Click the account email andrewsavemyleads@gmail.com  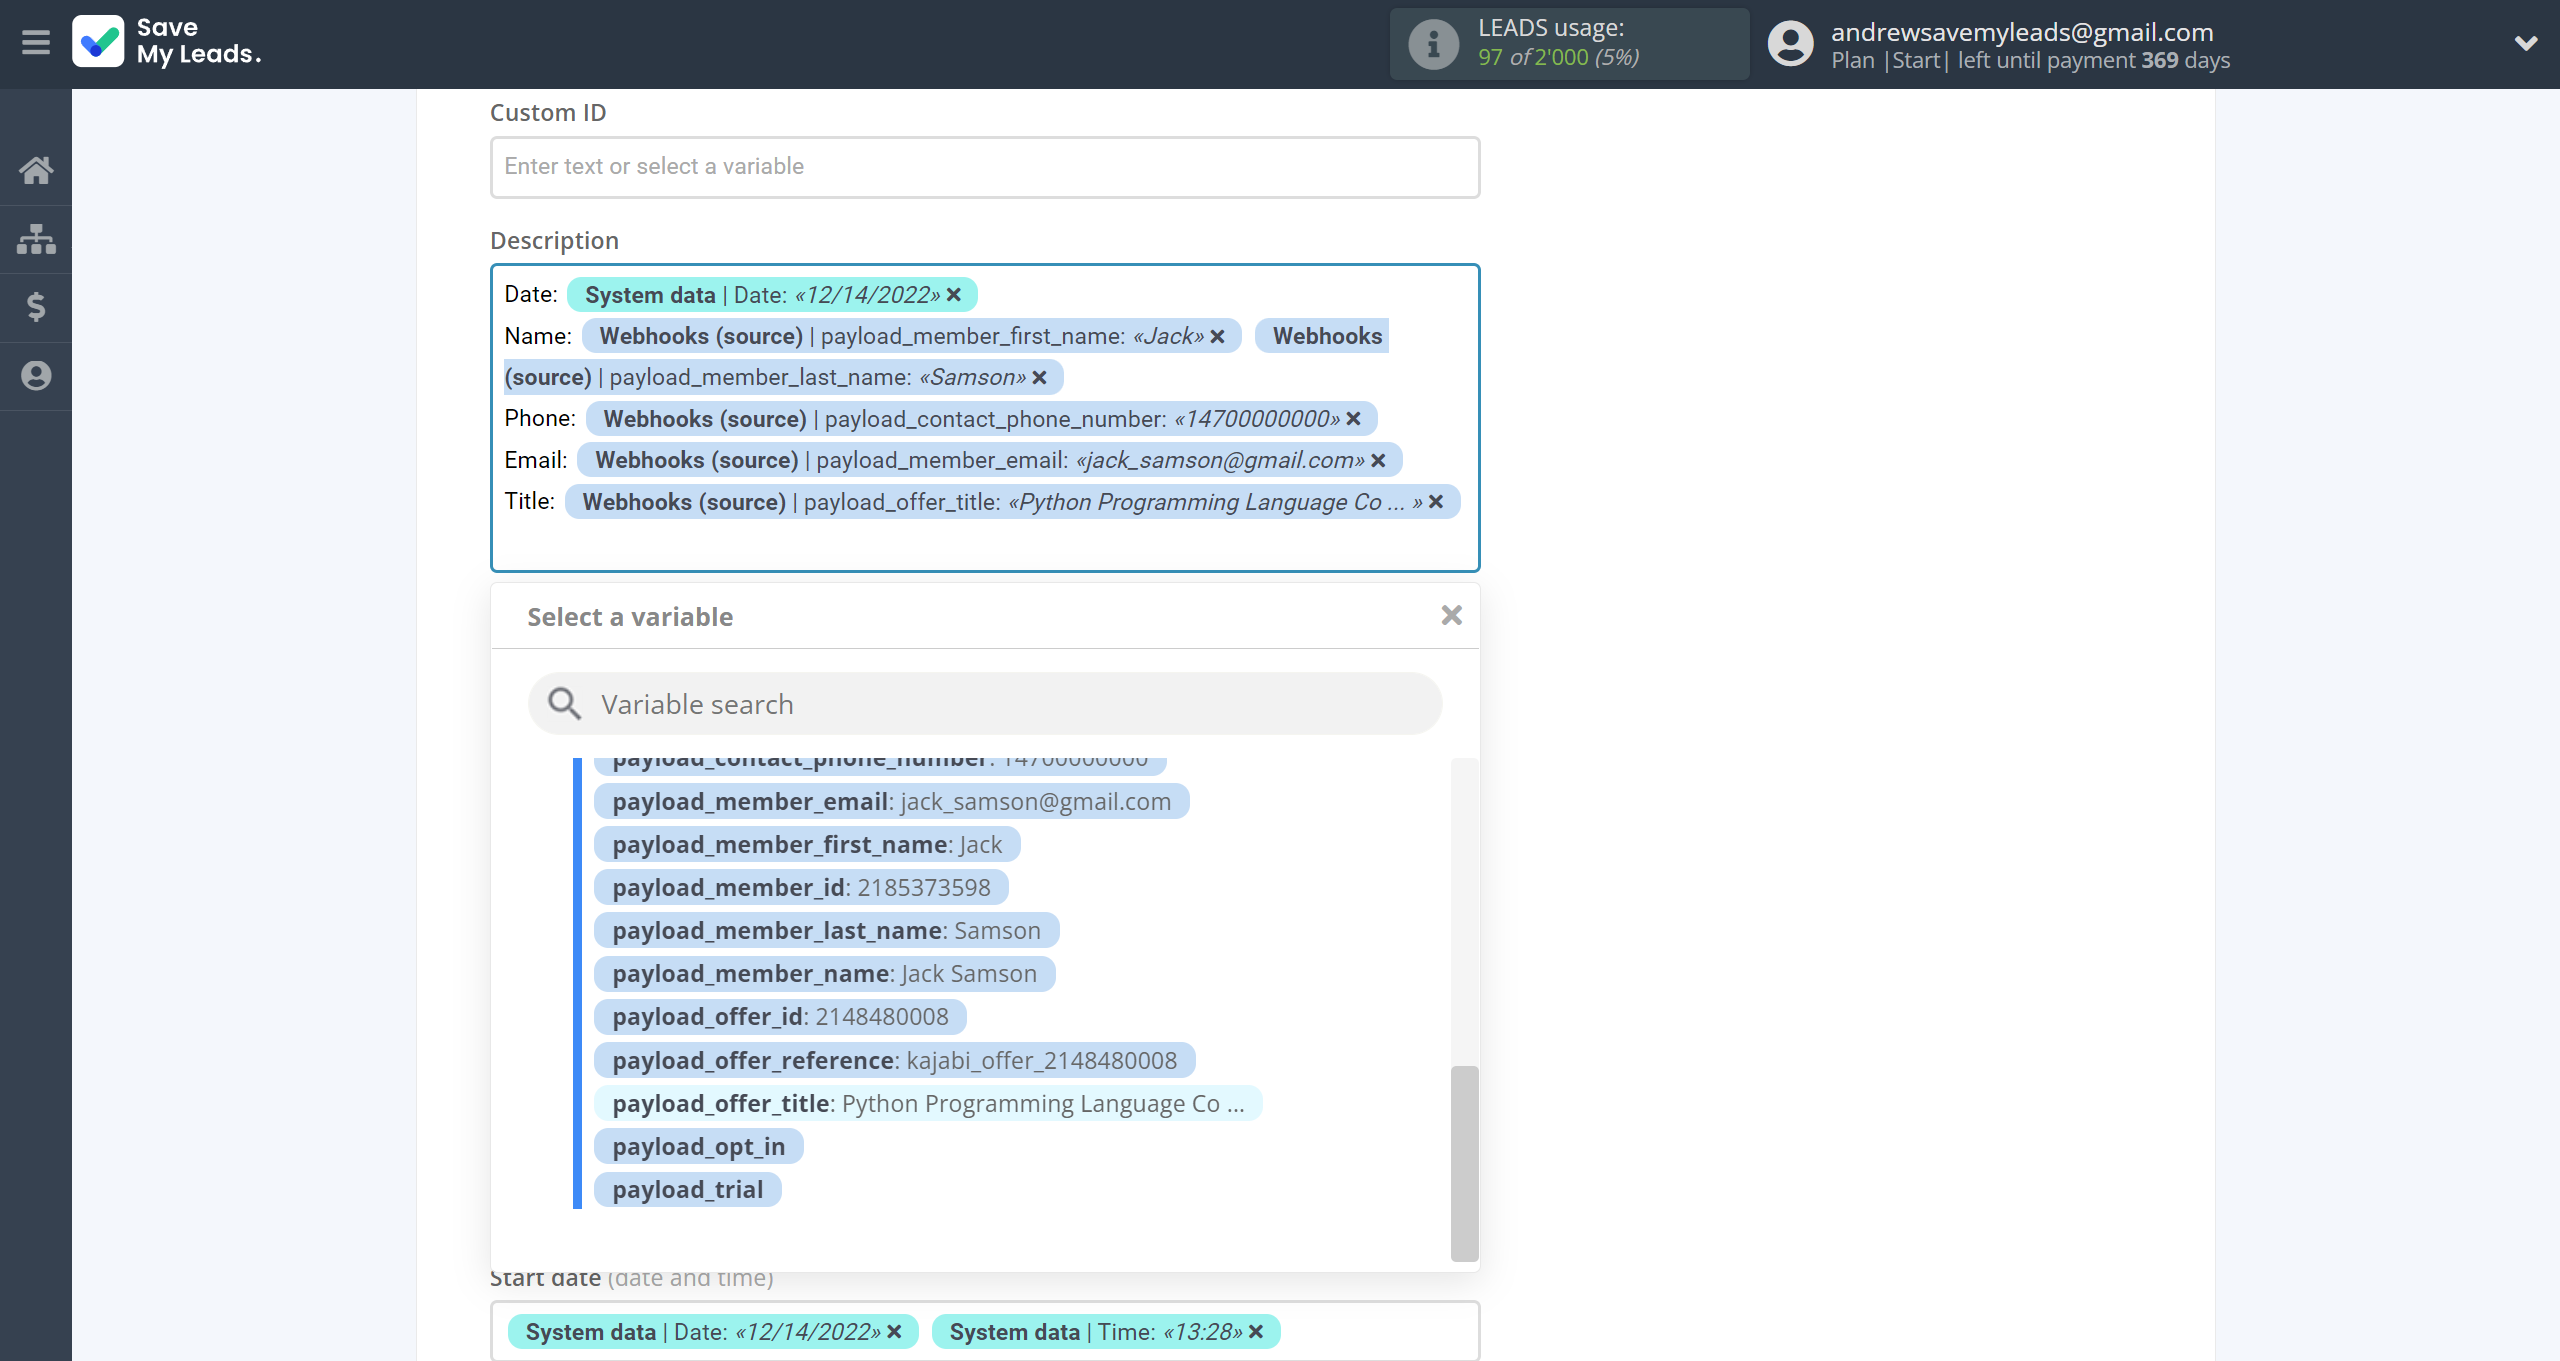pyautogui.click(x=2022, y=32)
